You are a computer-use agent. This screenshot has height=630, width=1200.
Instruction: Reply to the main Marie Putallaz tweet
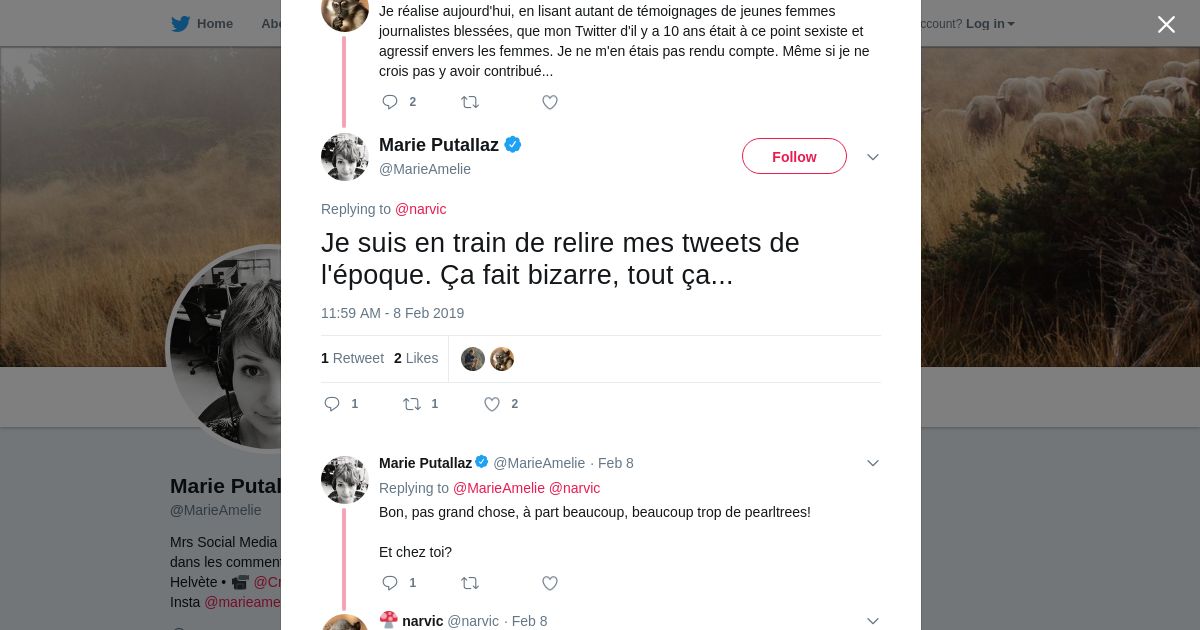point(333,404)
